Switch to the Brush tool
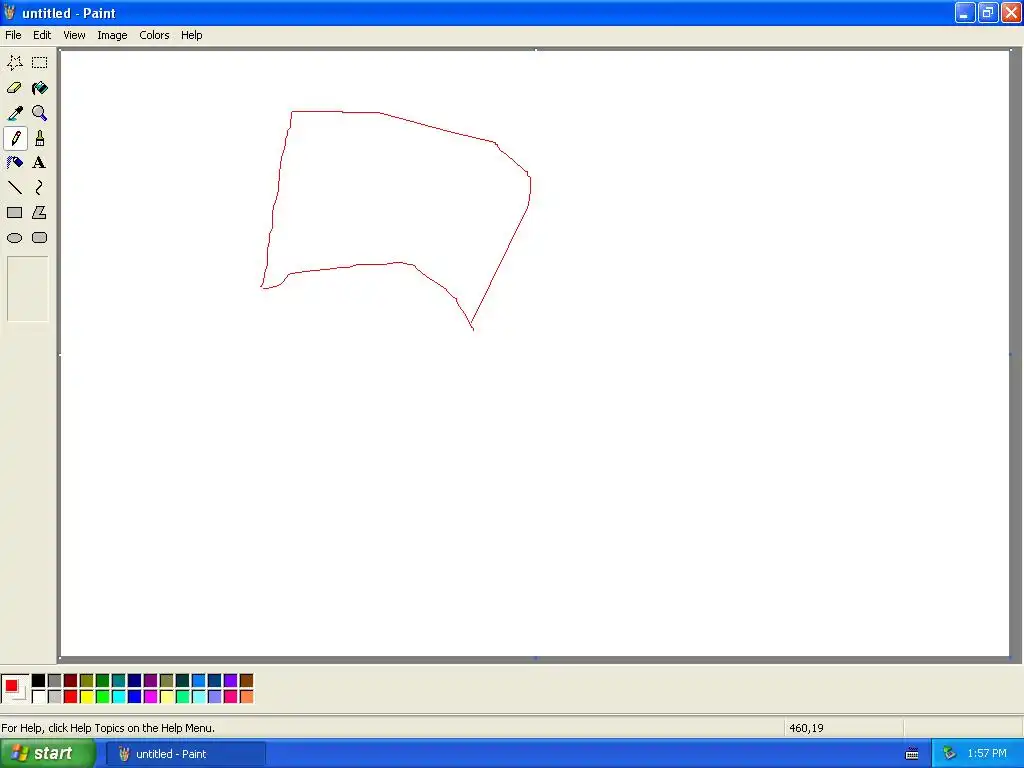 click(x=39, y=138)
